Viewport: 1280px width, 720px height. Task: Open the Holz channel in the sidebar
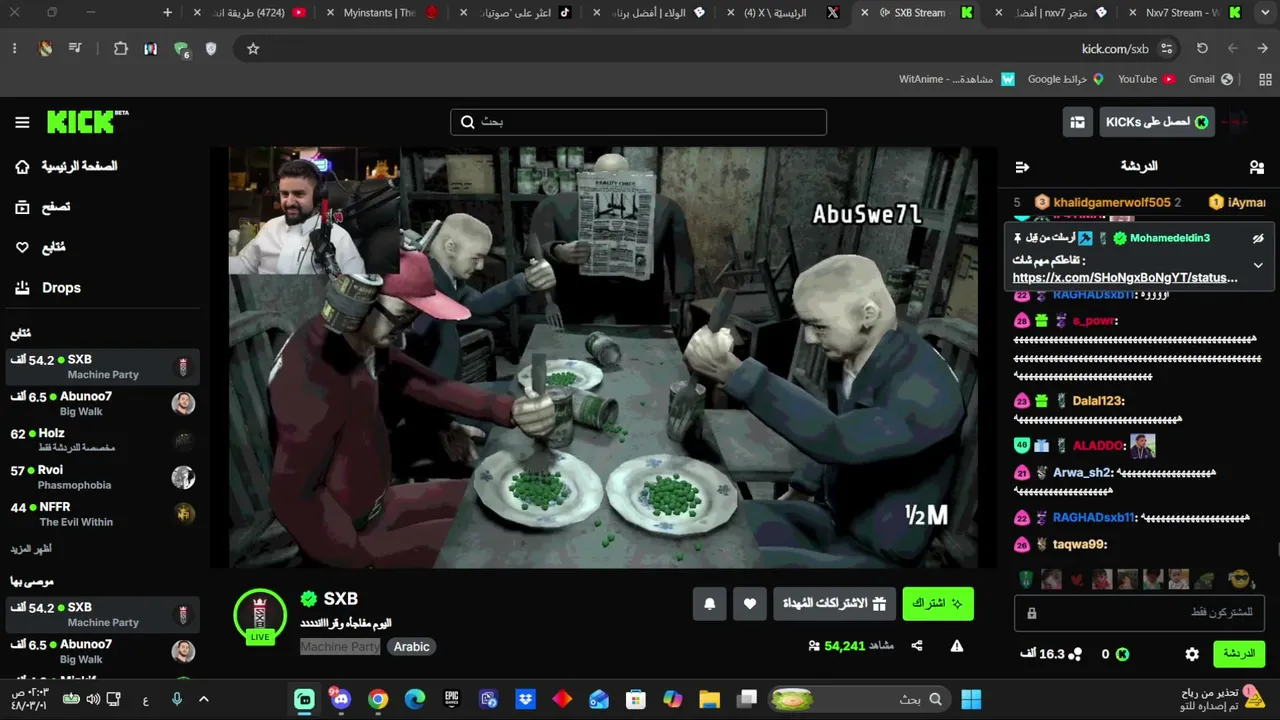coord(103,441)
